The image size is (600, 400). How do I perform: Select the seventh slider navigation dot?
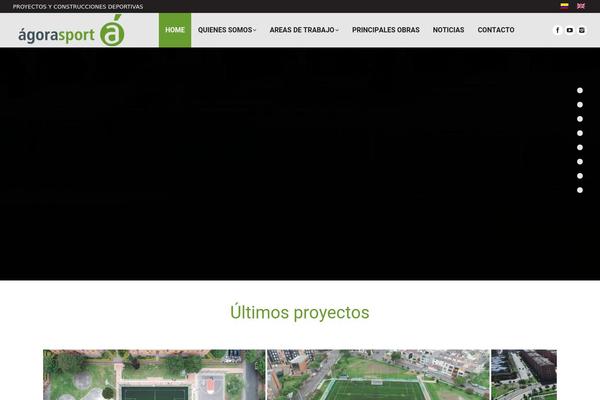(x=580, y=176)
